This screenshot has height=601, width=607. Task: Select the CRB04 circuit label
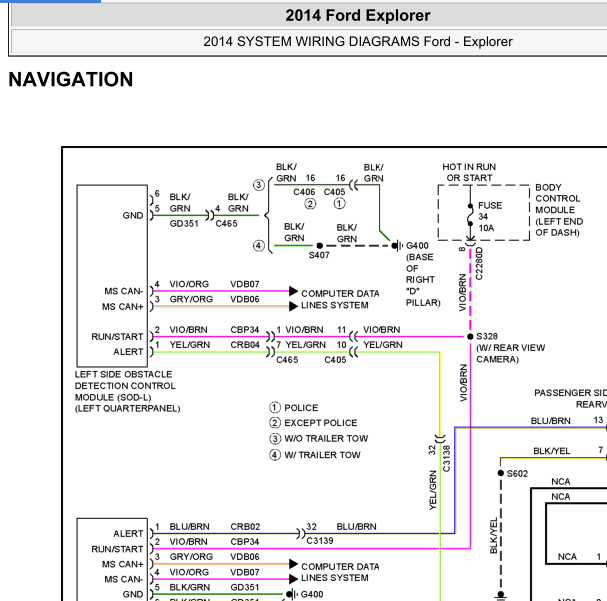point(245,344)
